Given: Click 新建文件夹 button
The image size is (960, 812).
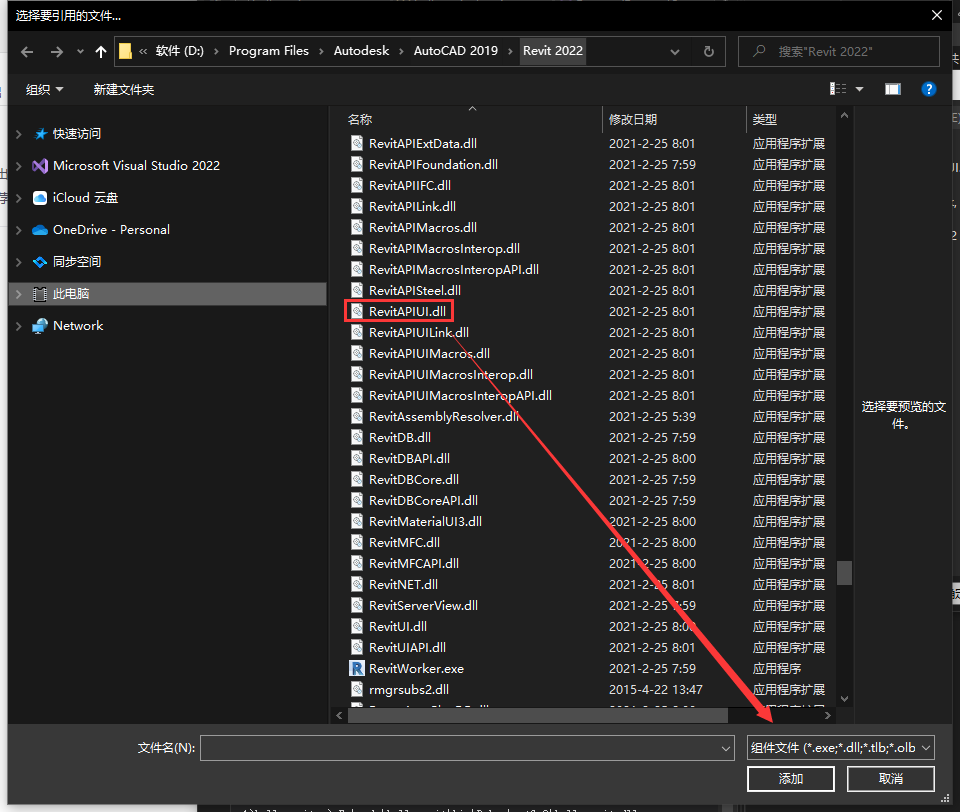Looking at the screenshot, I should [124, 89].
